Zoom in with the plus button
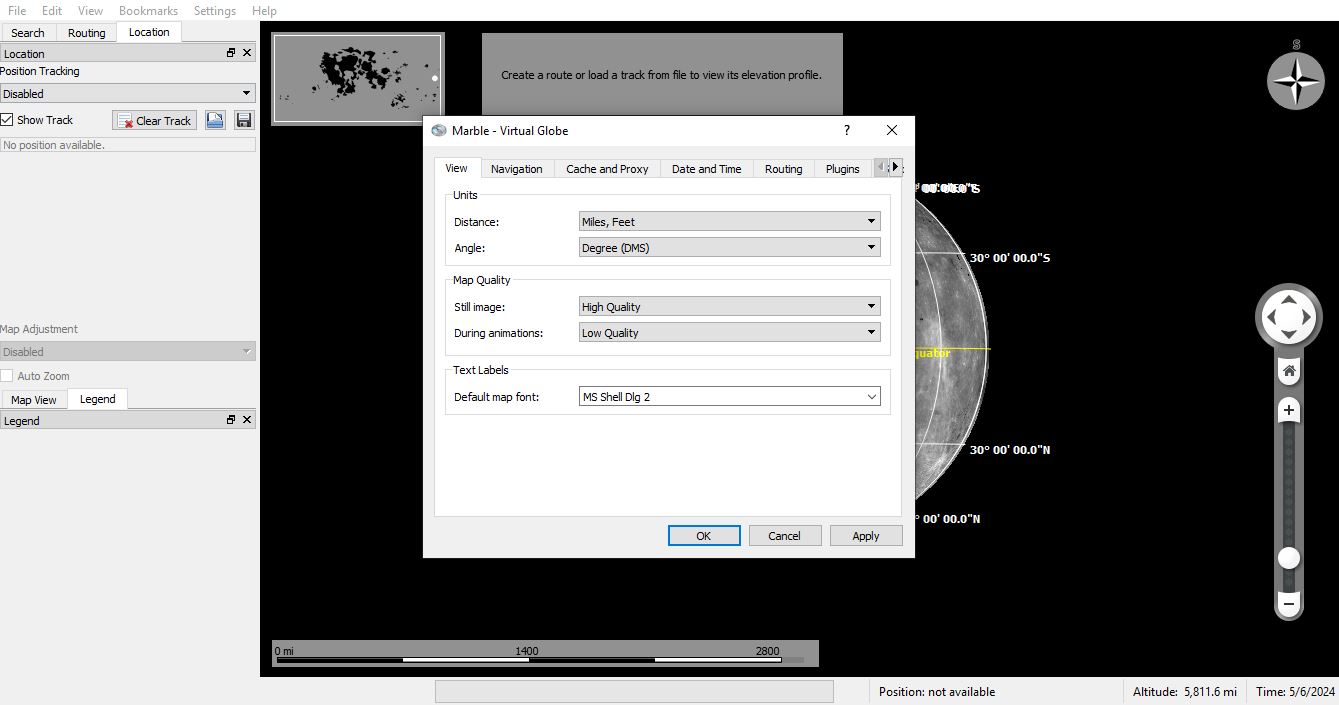The width and height of the screenshot is (1339, 705). pos(1289,410)
